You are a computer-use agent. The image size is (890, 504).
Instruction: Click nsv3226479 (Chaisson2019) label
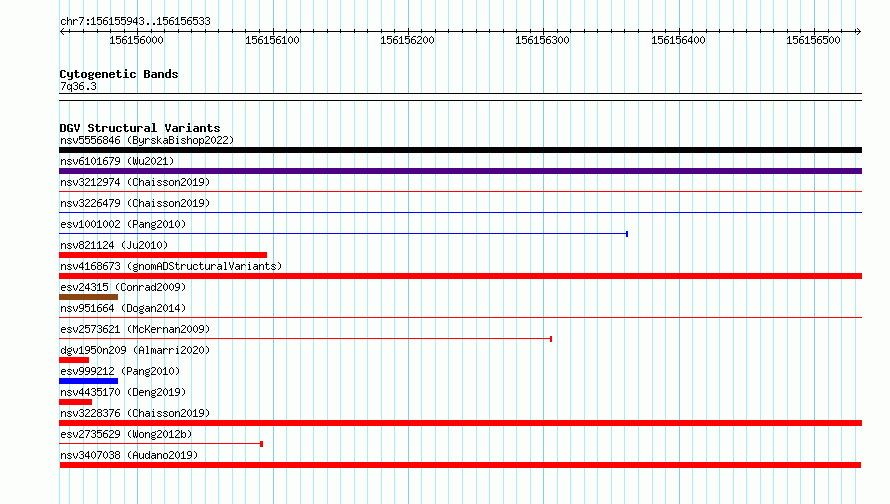[135, 203]
